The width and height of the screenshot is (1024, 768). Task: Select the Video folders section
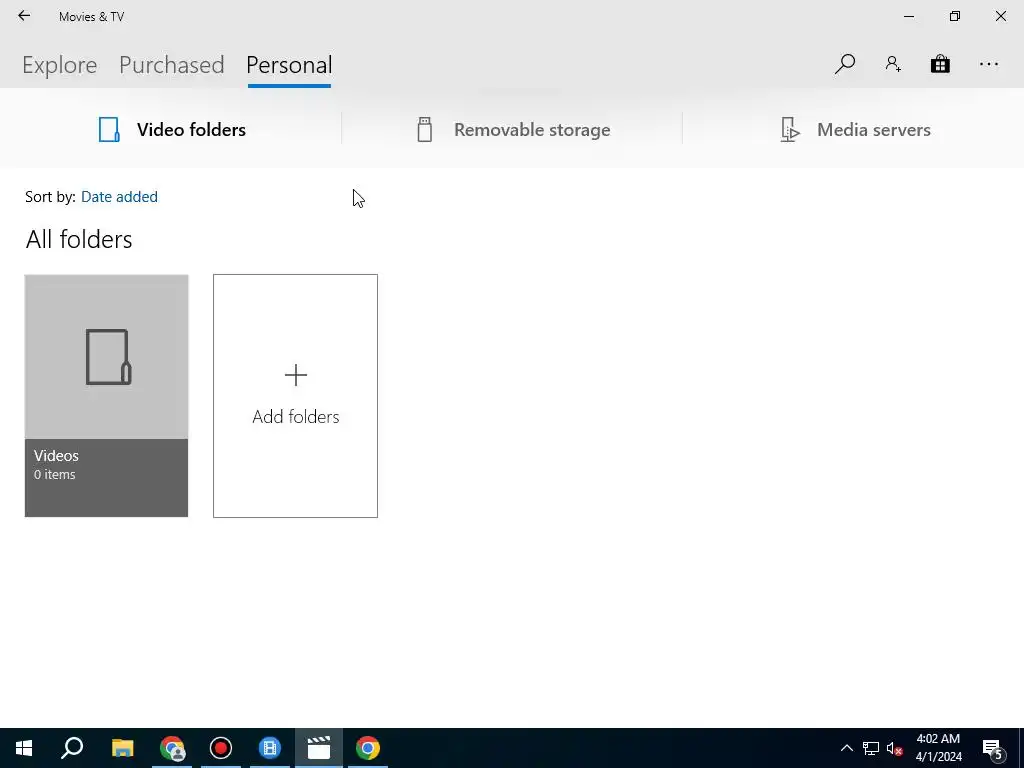(x=172, y=129)
